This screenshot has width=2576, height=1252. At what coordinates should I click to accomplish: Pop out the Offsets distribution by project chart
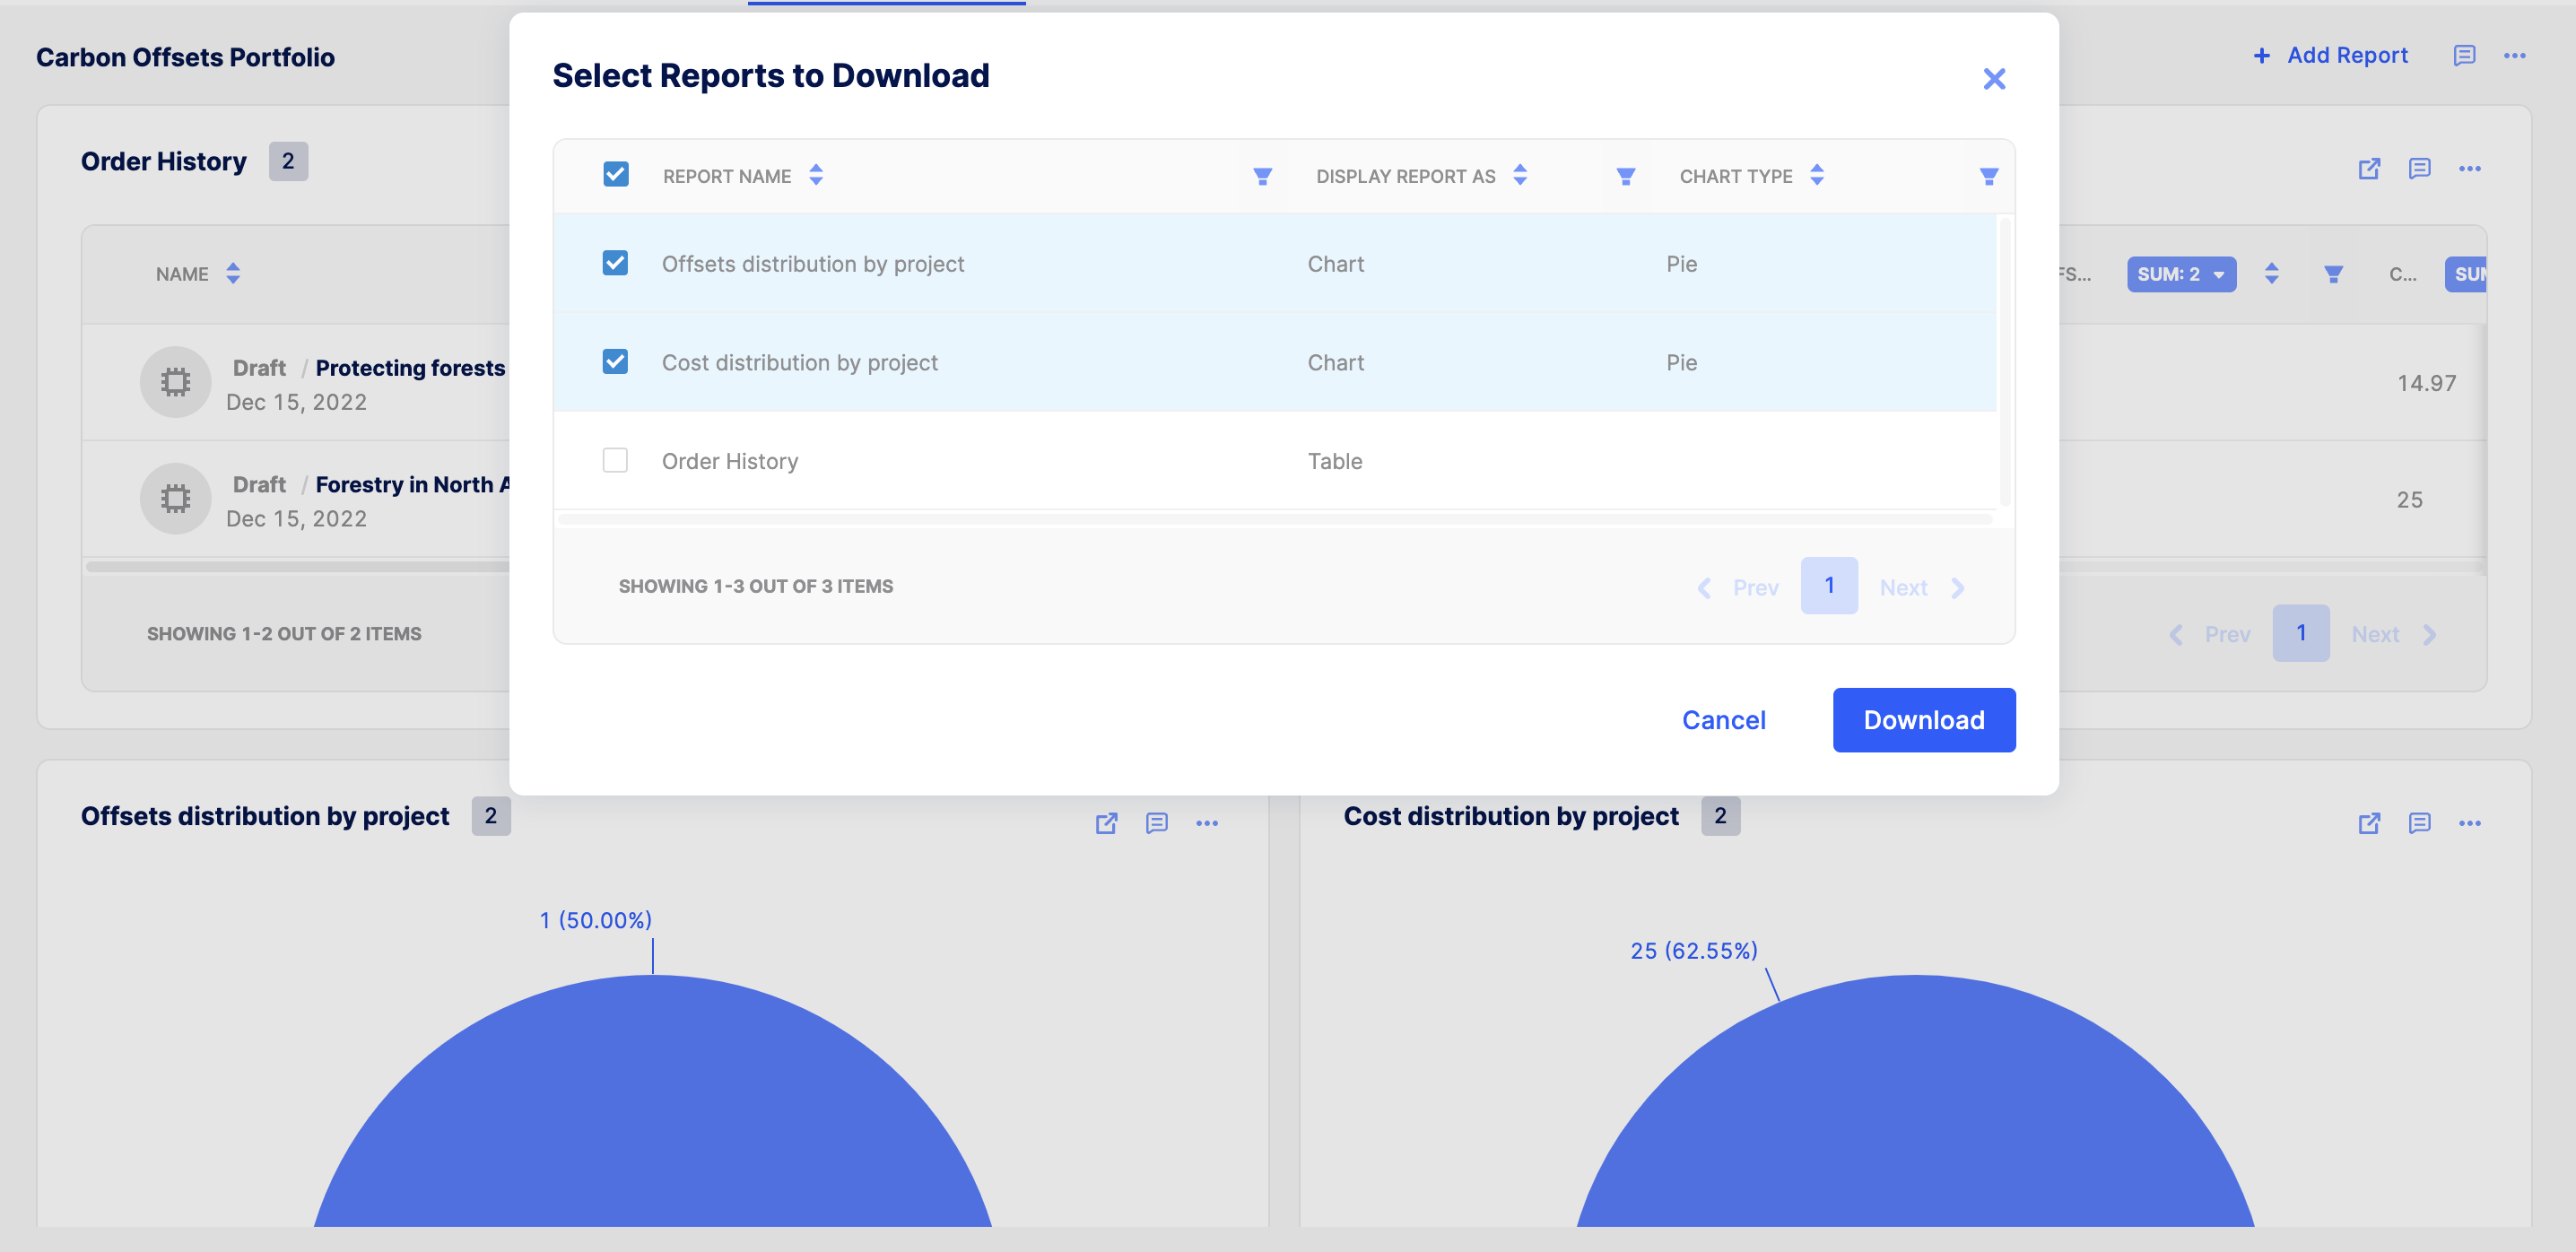point(1106,822)
